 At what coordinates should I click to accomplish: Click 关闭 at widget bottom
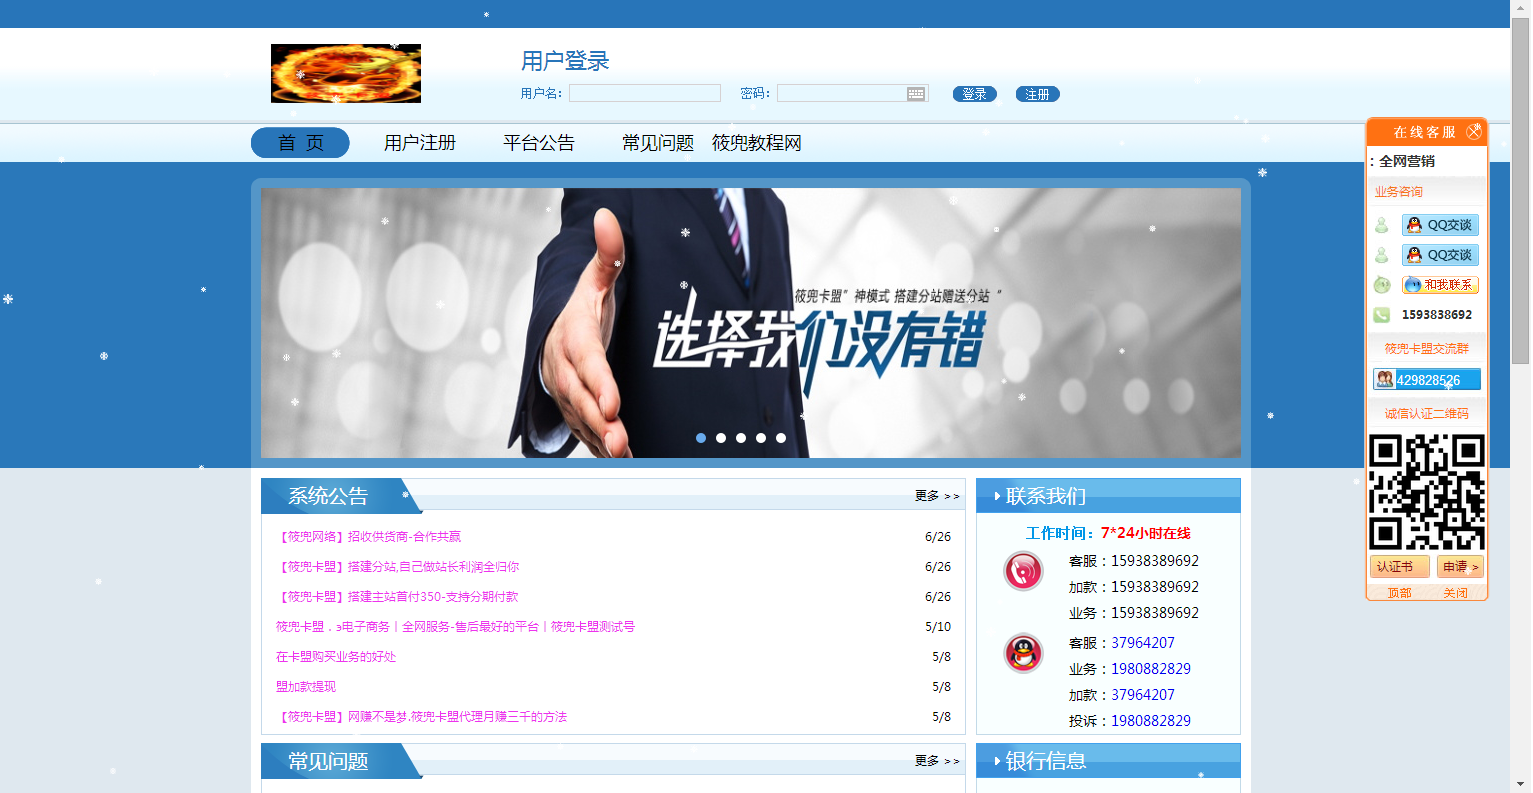(x=1456, y=593)
